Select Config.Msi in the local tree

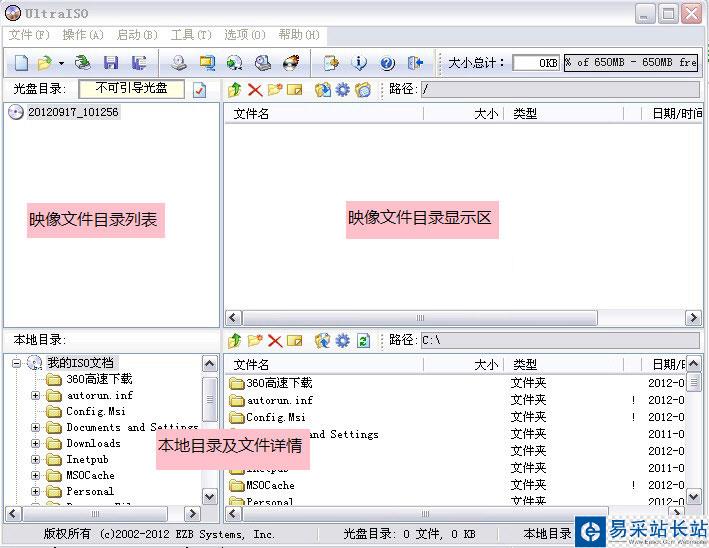coord(96,411)
